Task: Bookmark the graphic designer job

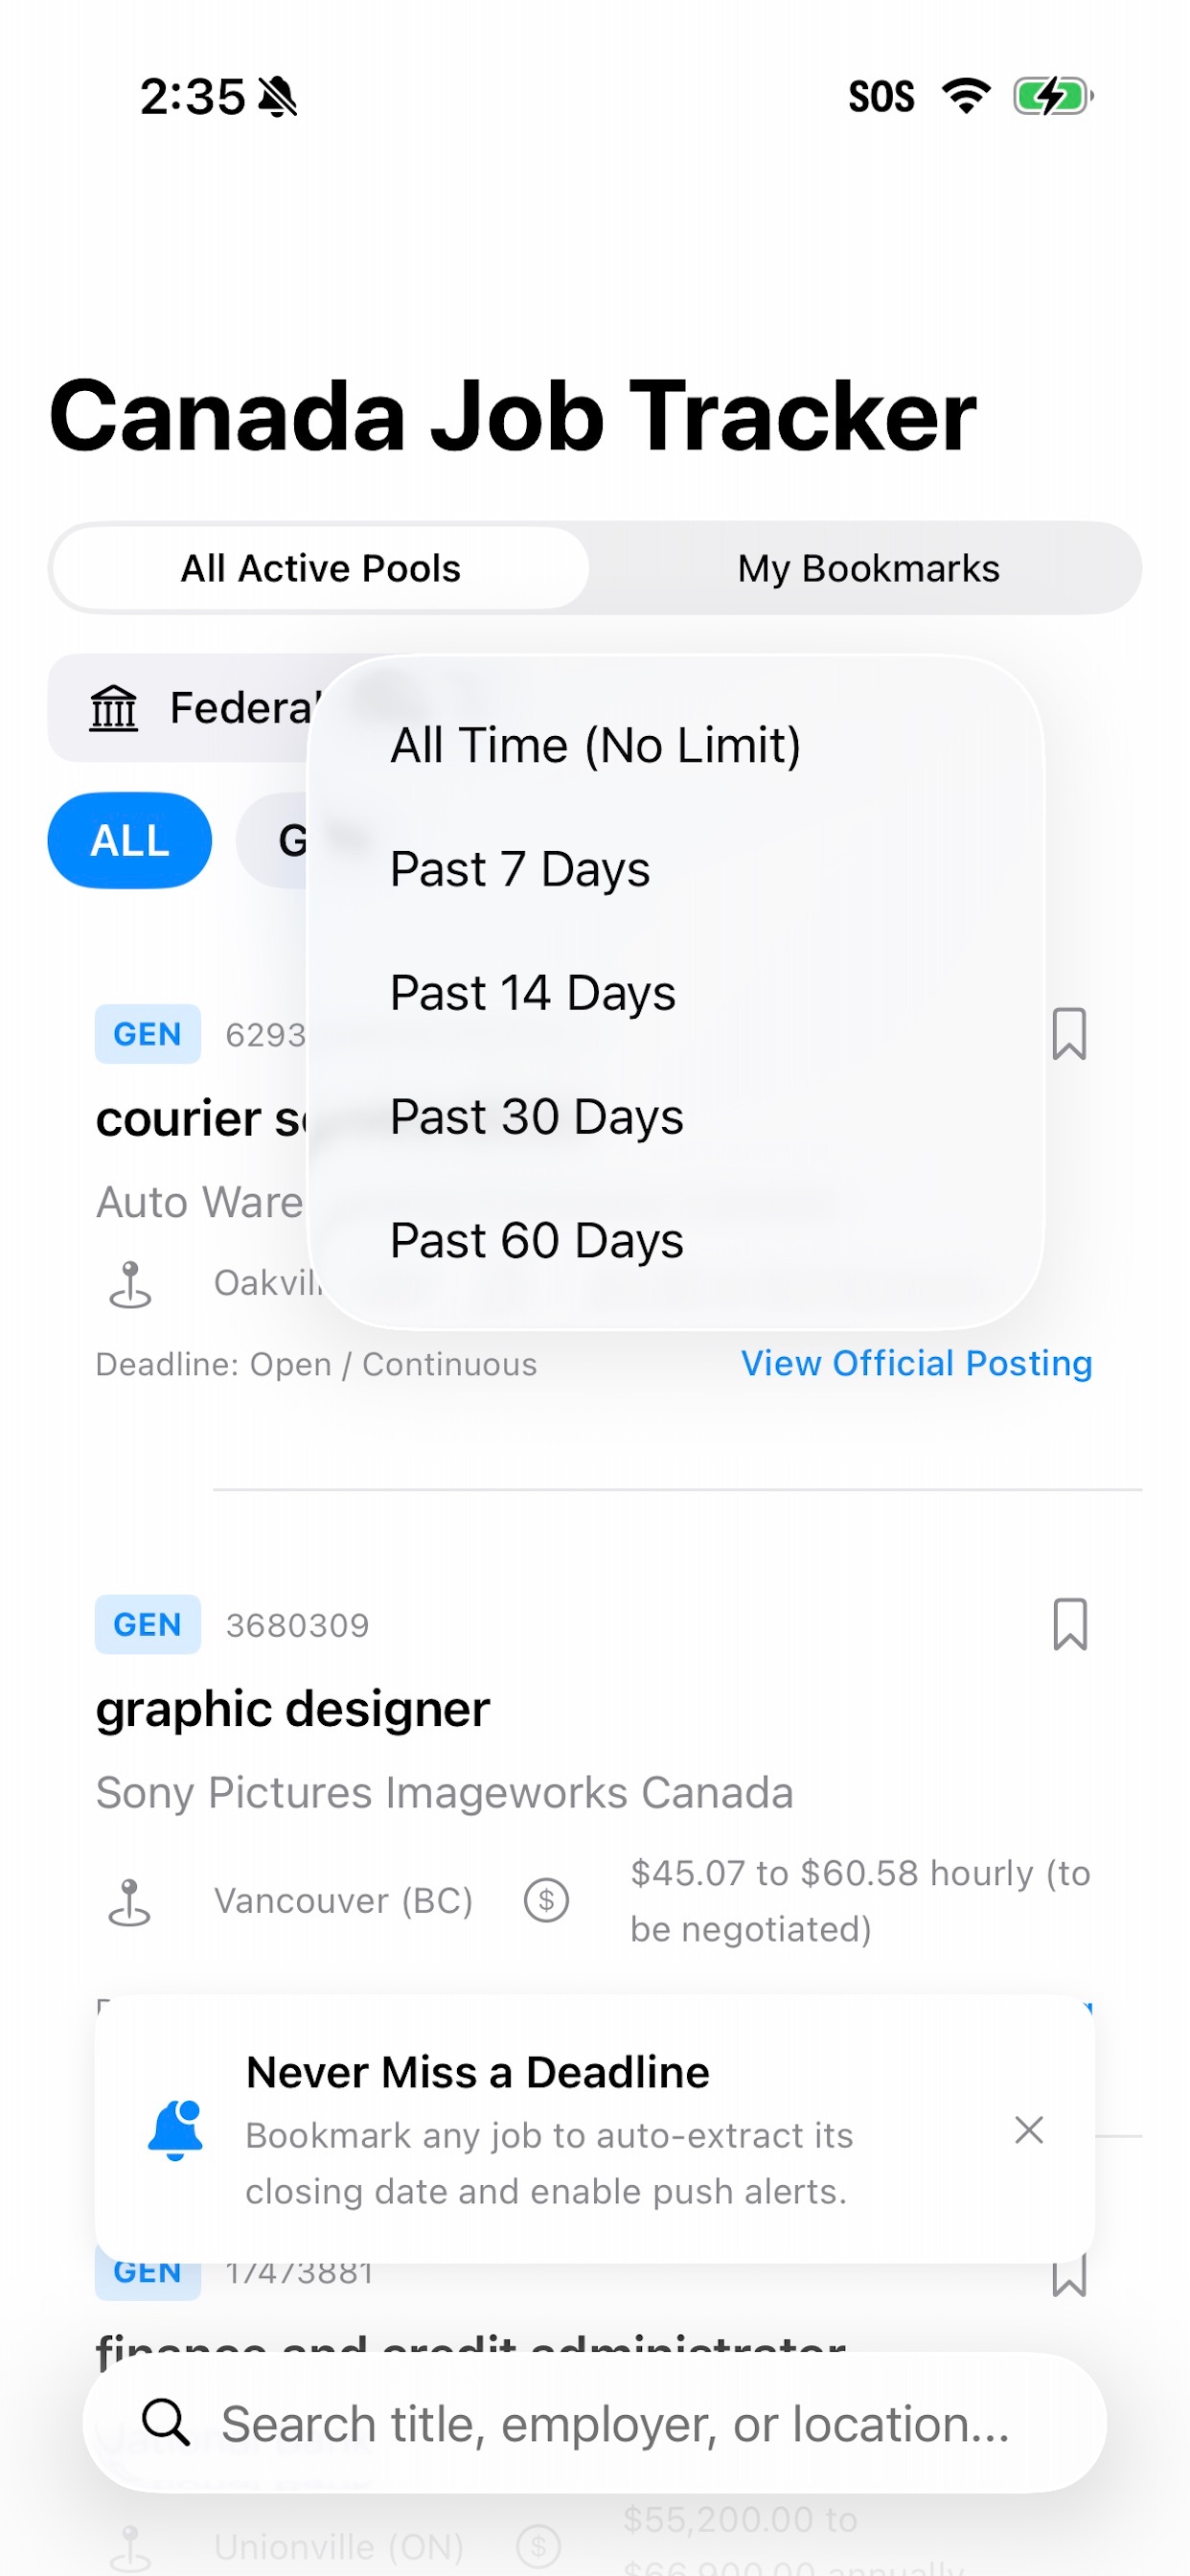Action: pyautogui.click(x=1069, y=1624)
